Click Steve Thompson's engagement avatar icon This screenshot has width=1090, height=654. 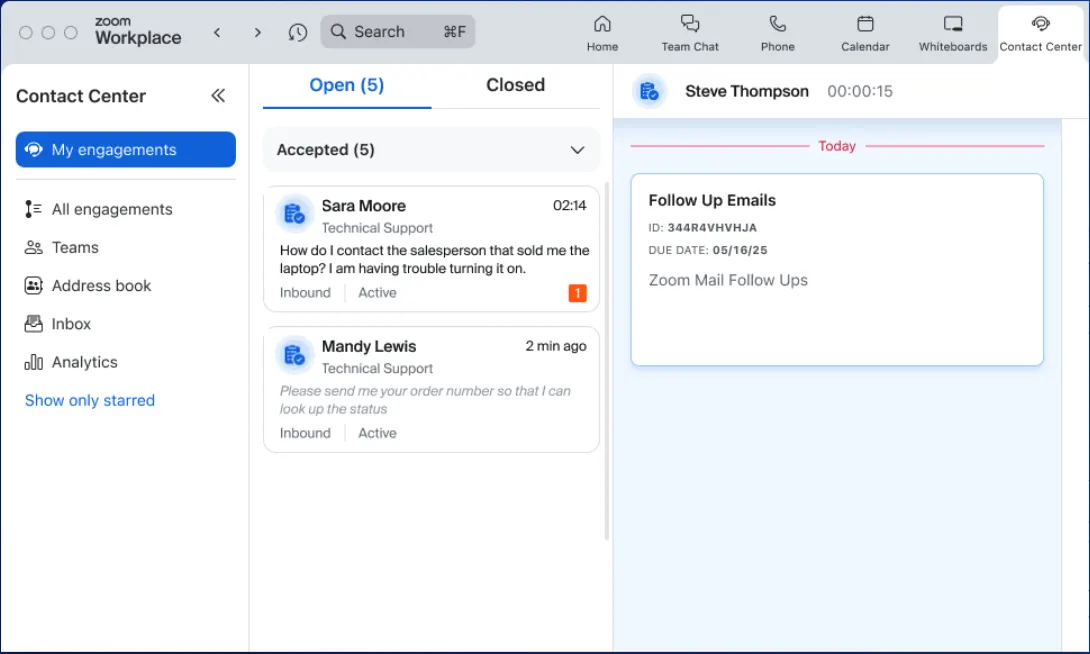[650, 92]
